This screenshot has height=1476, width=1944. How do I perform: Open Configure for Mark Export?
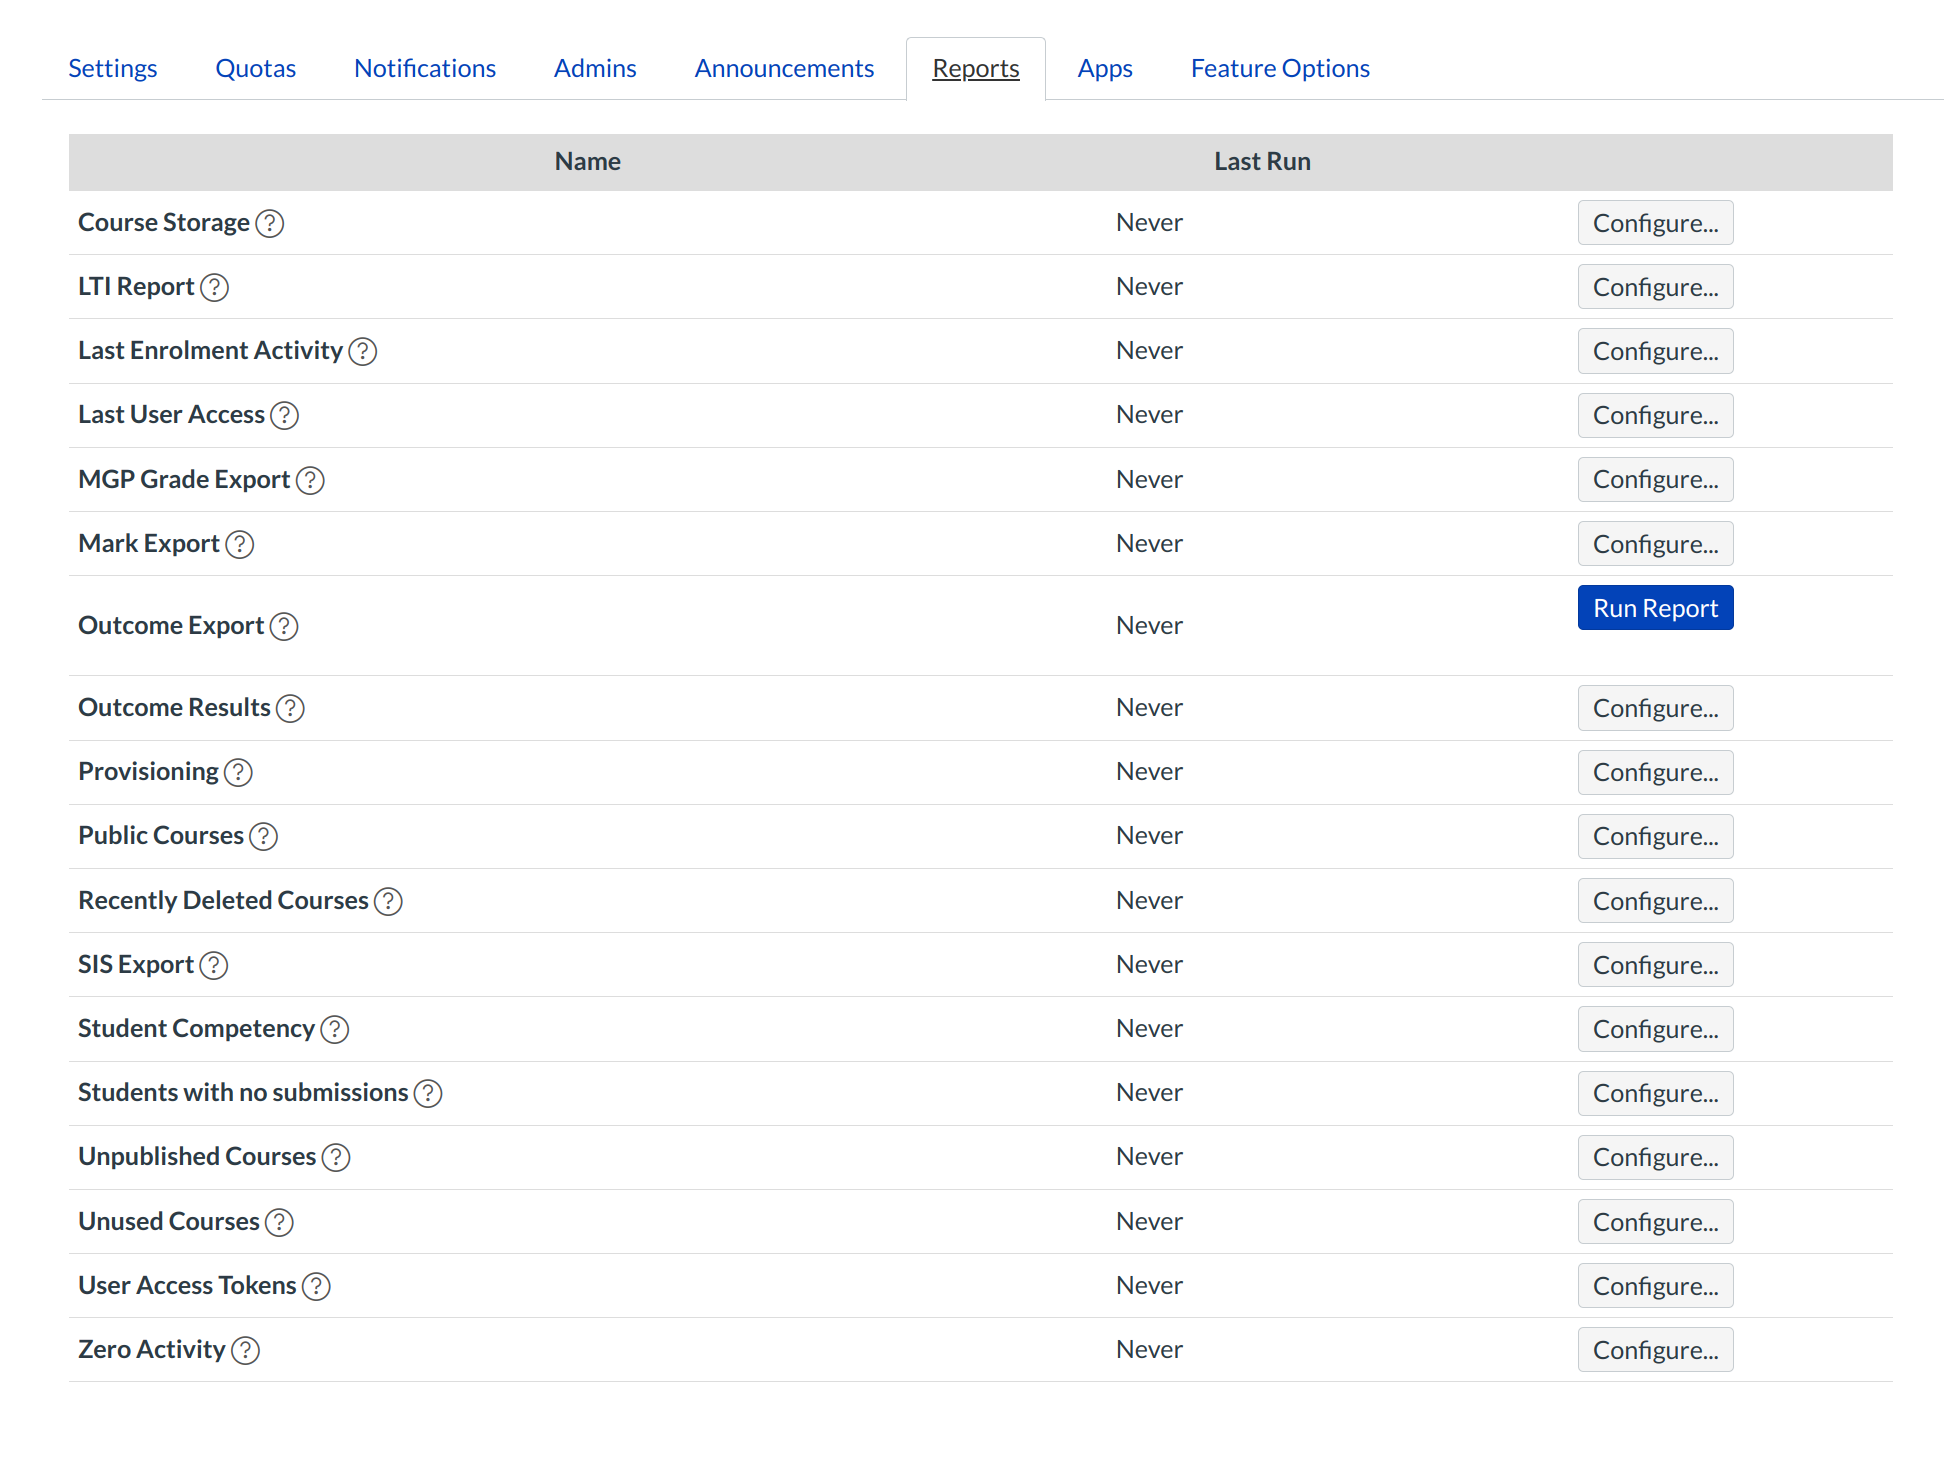(x=1655, y=544)
